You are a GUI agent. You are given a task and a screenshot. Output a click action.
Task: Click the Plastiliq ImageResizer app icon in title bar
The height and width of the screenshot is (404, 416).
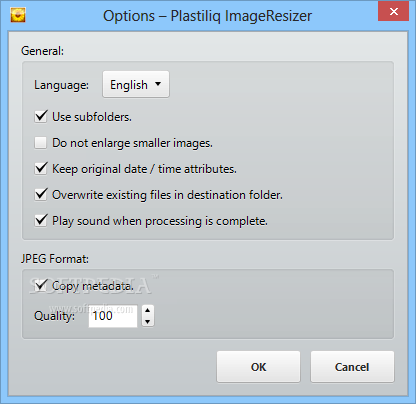18,16
